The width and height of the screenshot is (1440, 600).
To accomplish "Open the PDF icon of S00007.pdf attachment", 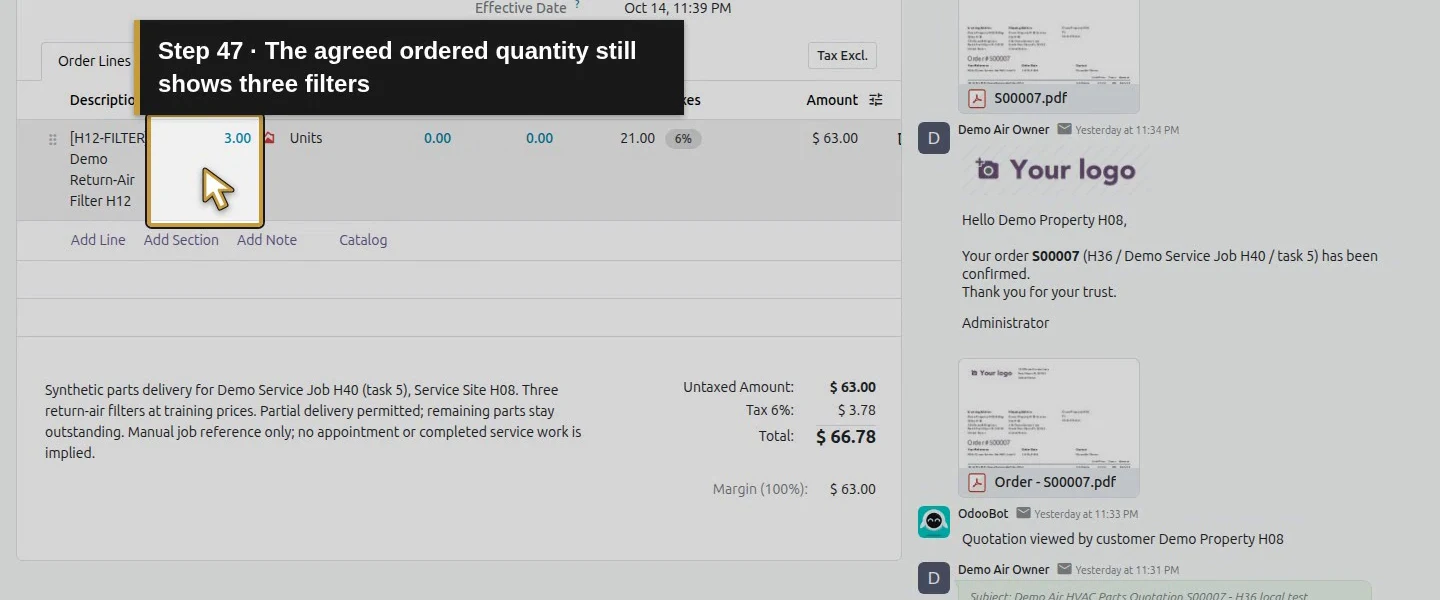I will 976,98.
